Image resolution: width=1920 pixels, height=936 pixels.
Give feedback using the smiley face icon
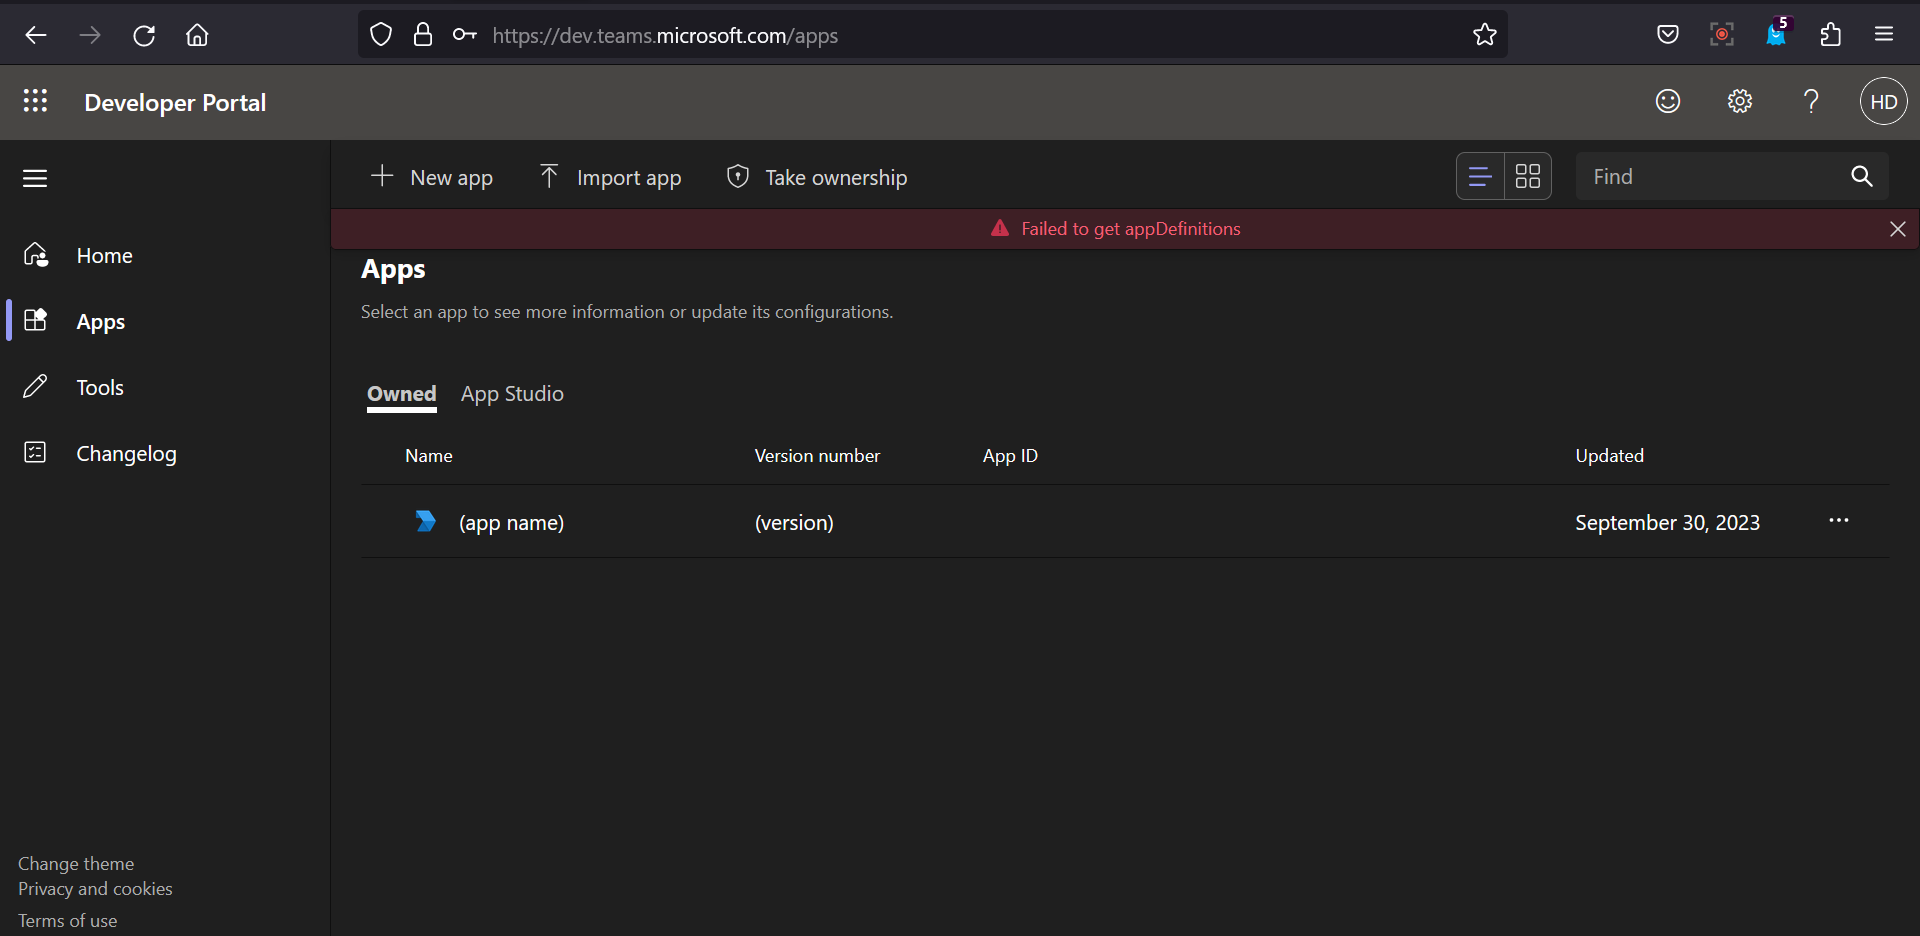point(1668,101)
